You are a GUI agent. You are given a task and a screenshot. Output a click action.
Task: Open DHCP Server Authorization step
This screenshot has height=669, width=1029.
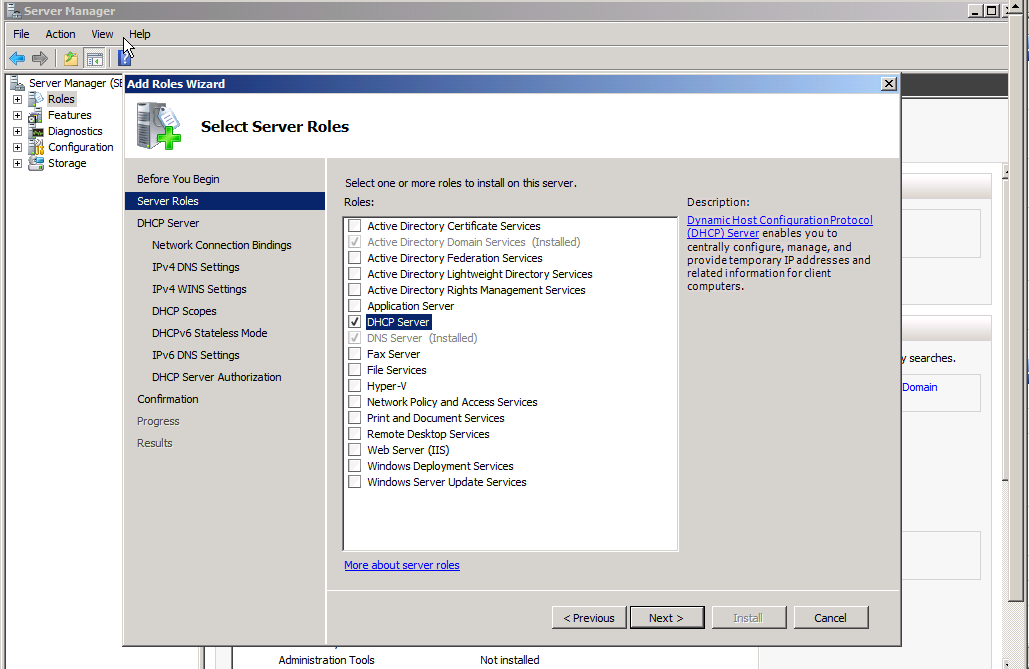click(x=217, y=377)
